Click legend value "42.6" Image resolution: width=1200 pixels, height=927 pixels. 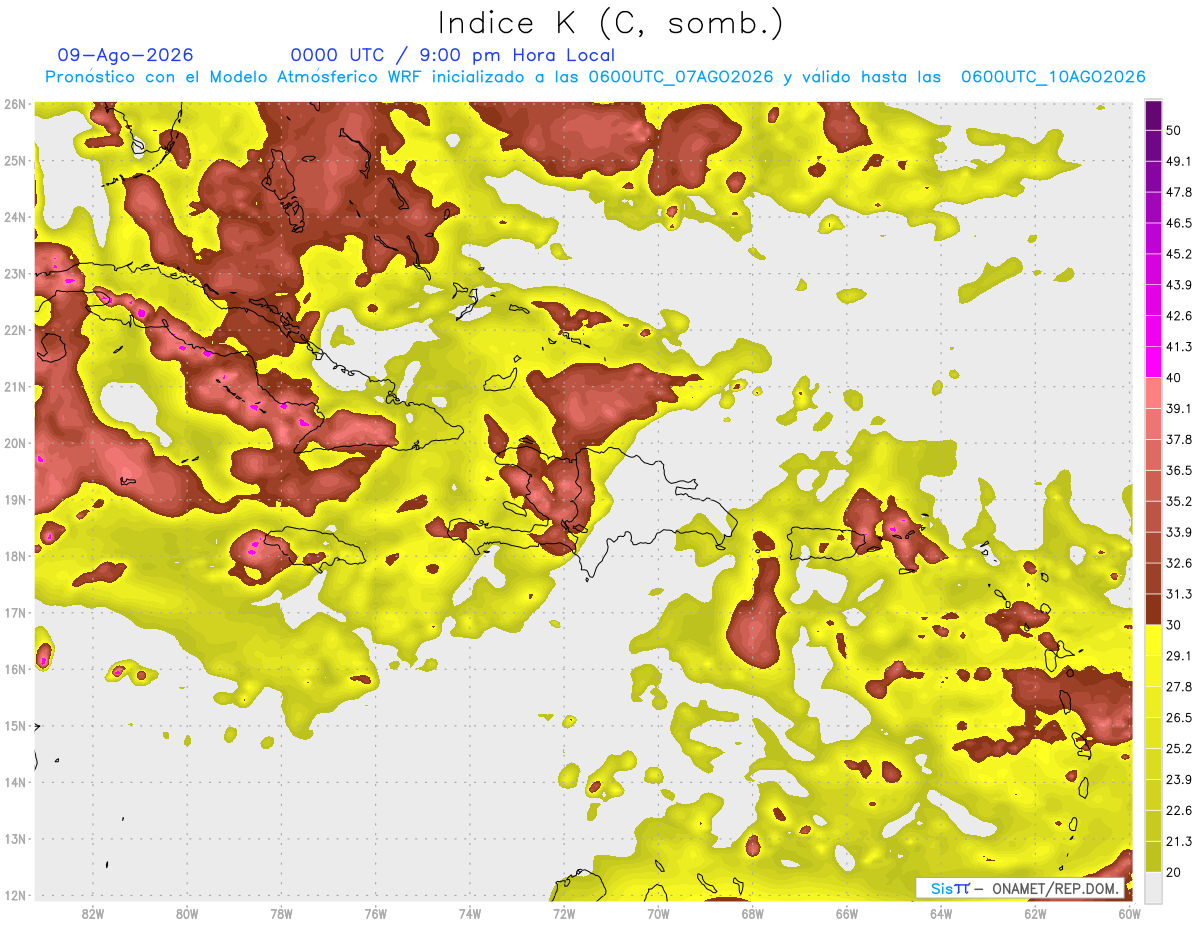tap(1179, 316)
